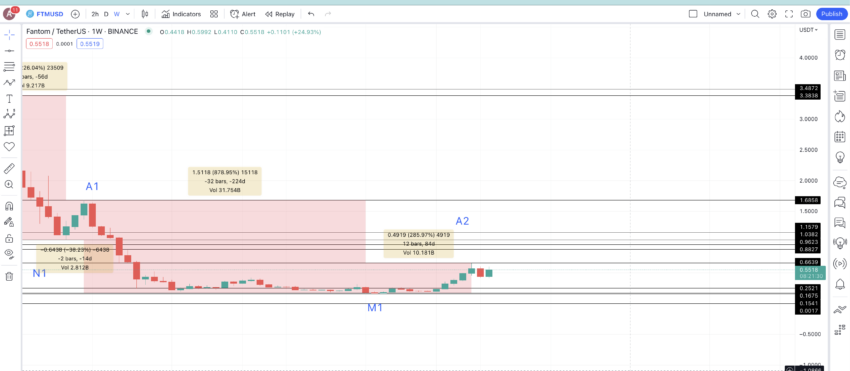Toggle stay in drawing mode
This screenshot has height=371, width=850.
(x=9, y=222)
